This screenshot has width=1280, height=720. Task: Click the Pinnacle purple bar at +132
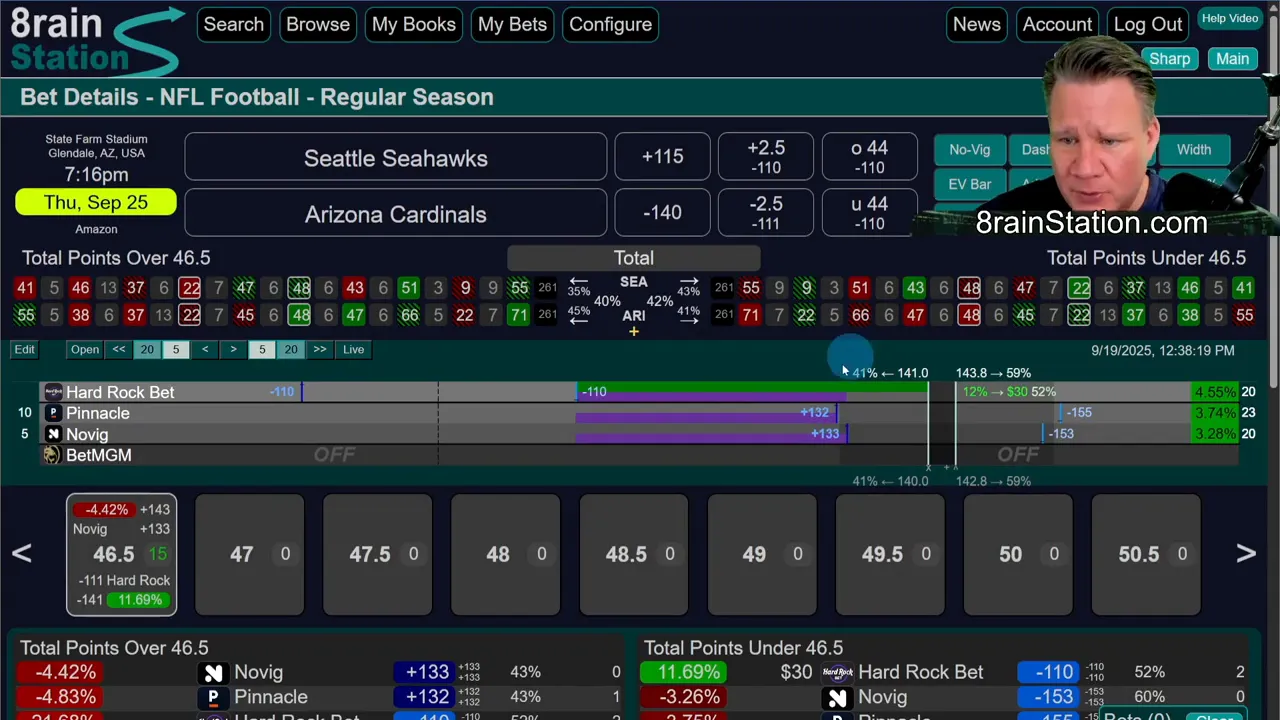(x=706, y=413)
